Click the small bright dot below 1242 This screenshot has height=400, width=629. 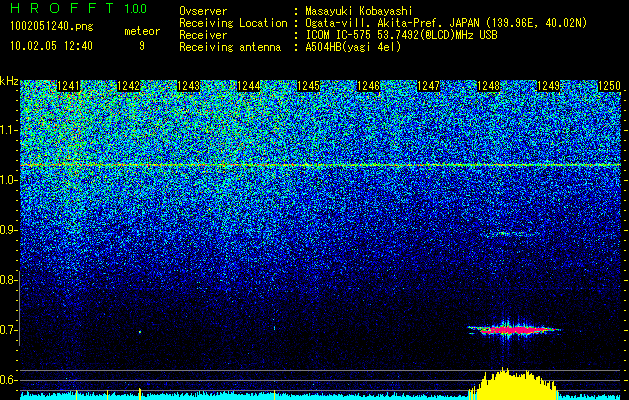pyautogui.click(x=140, y=332)
